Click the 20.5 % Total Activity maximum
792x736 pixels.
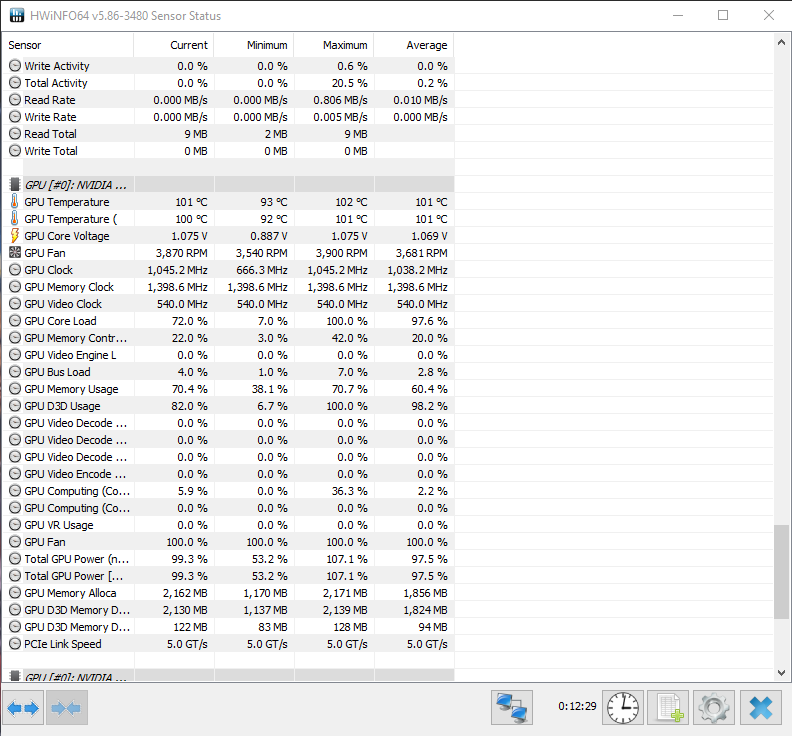tap(350, 83)
